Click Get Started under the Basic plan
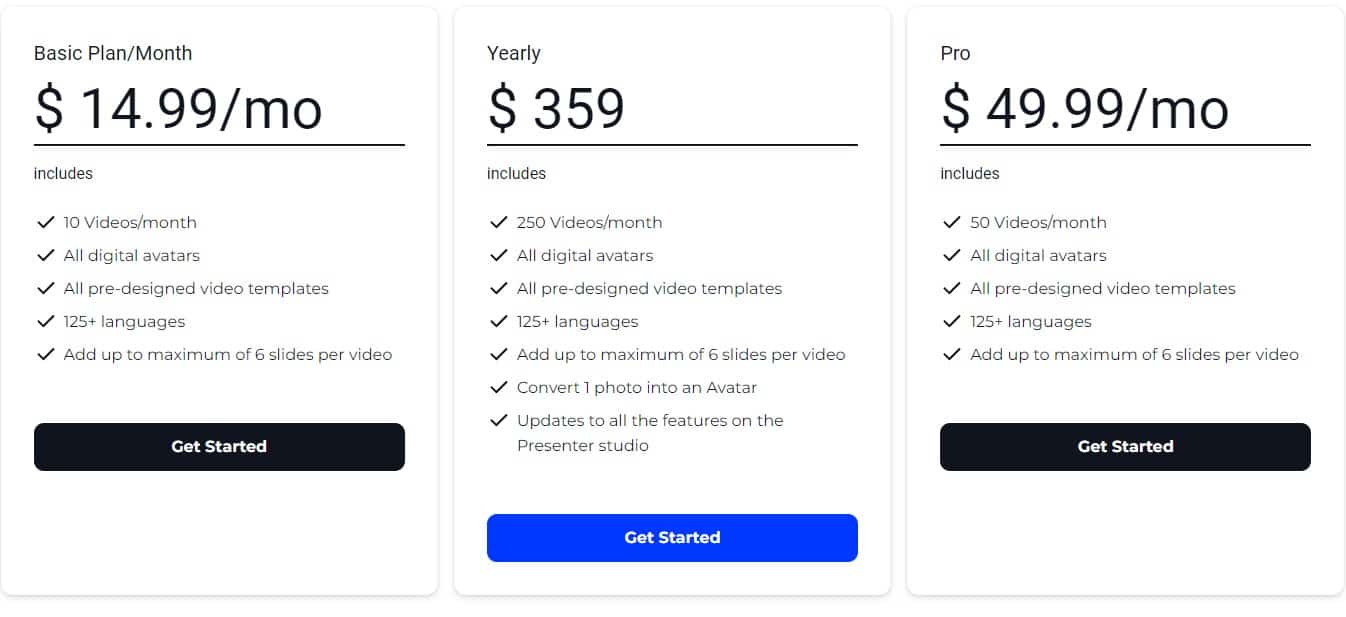The width and height of the screenshot is (1346, 617). [219, 447]
